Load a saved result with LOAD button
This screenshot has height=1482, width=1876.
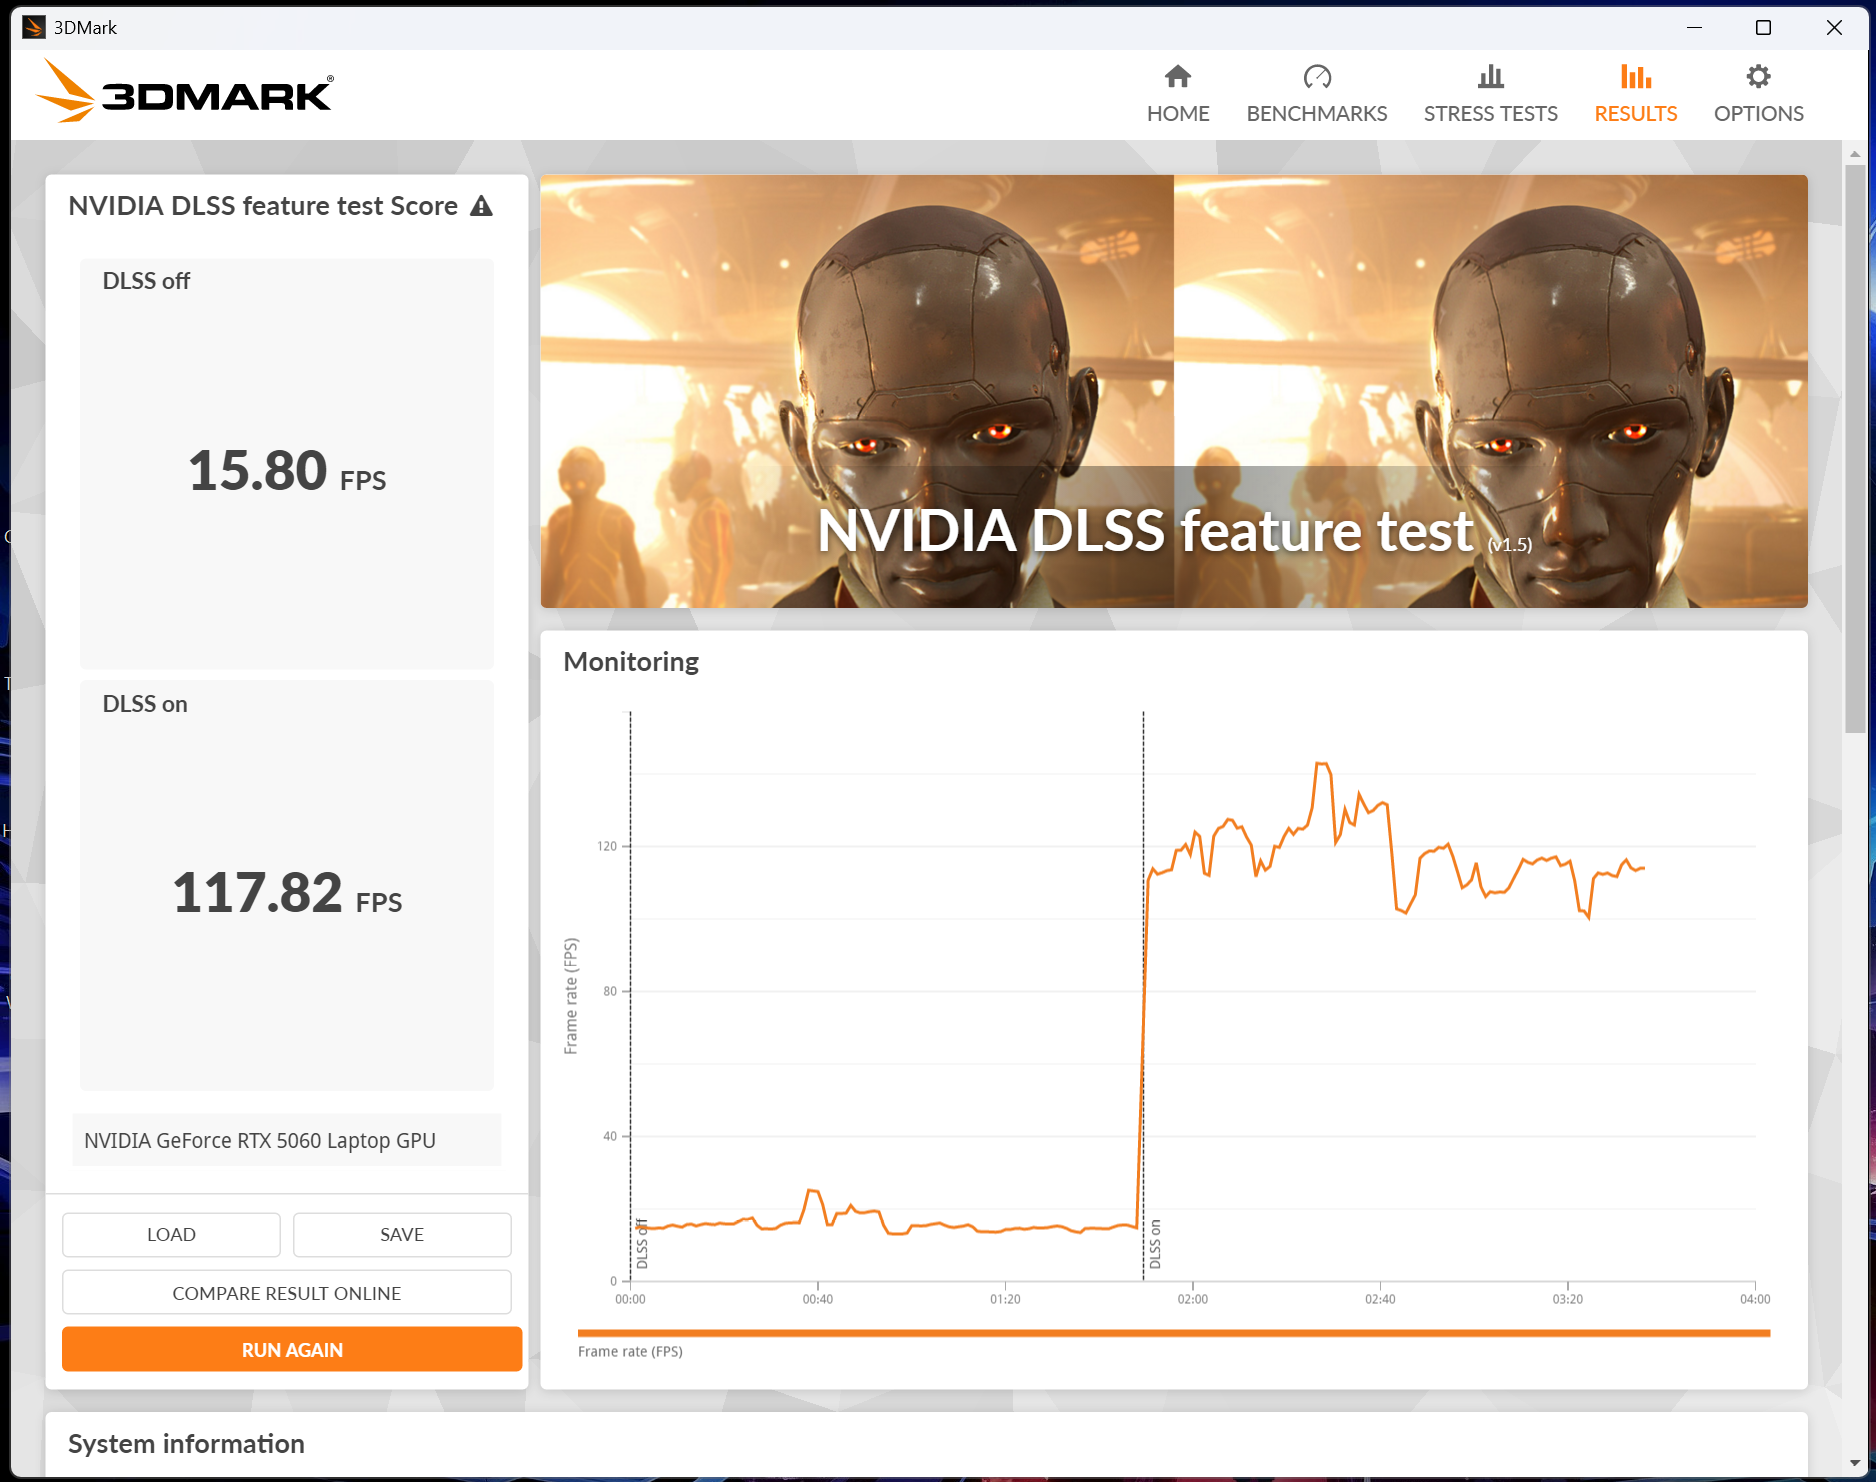(x=171, y=1235)
